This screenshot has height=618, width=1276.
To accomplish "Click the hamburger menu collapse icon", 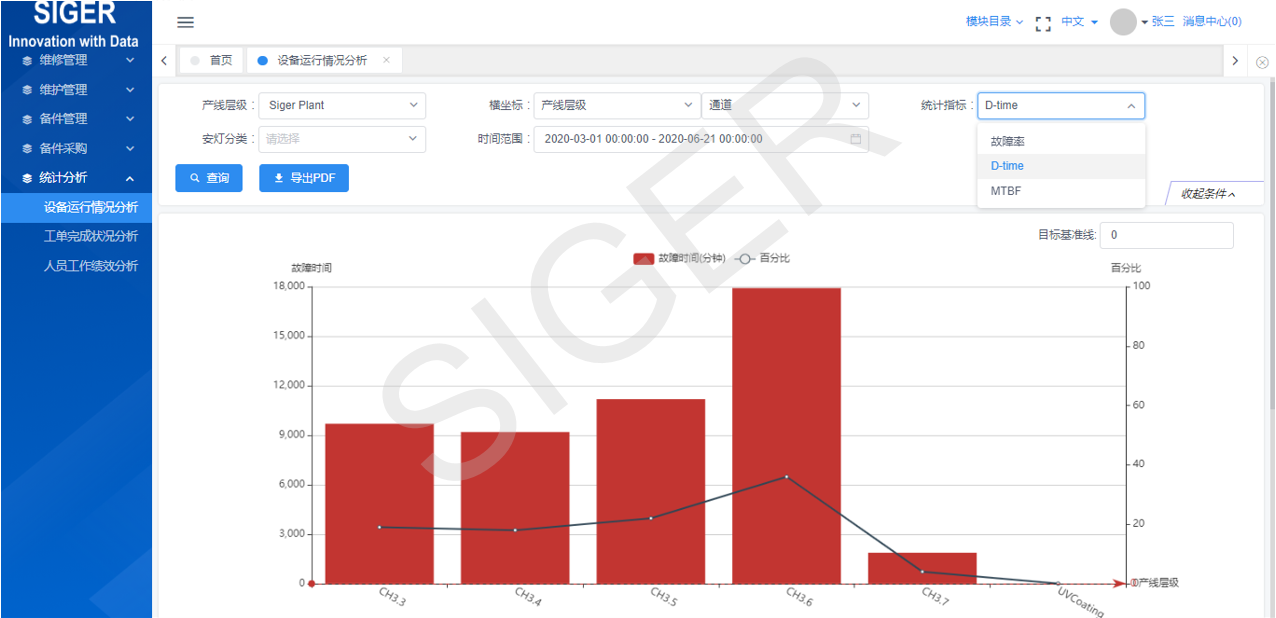I will coord(185,22).
